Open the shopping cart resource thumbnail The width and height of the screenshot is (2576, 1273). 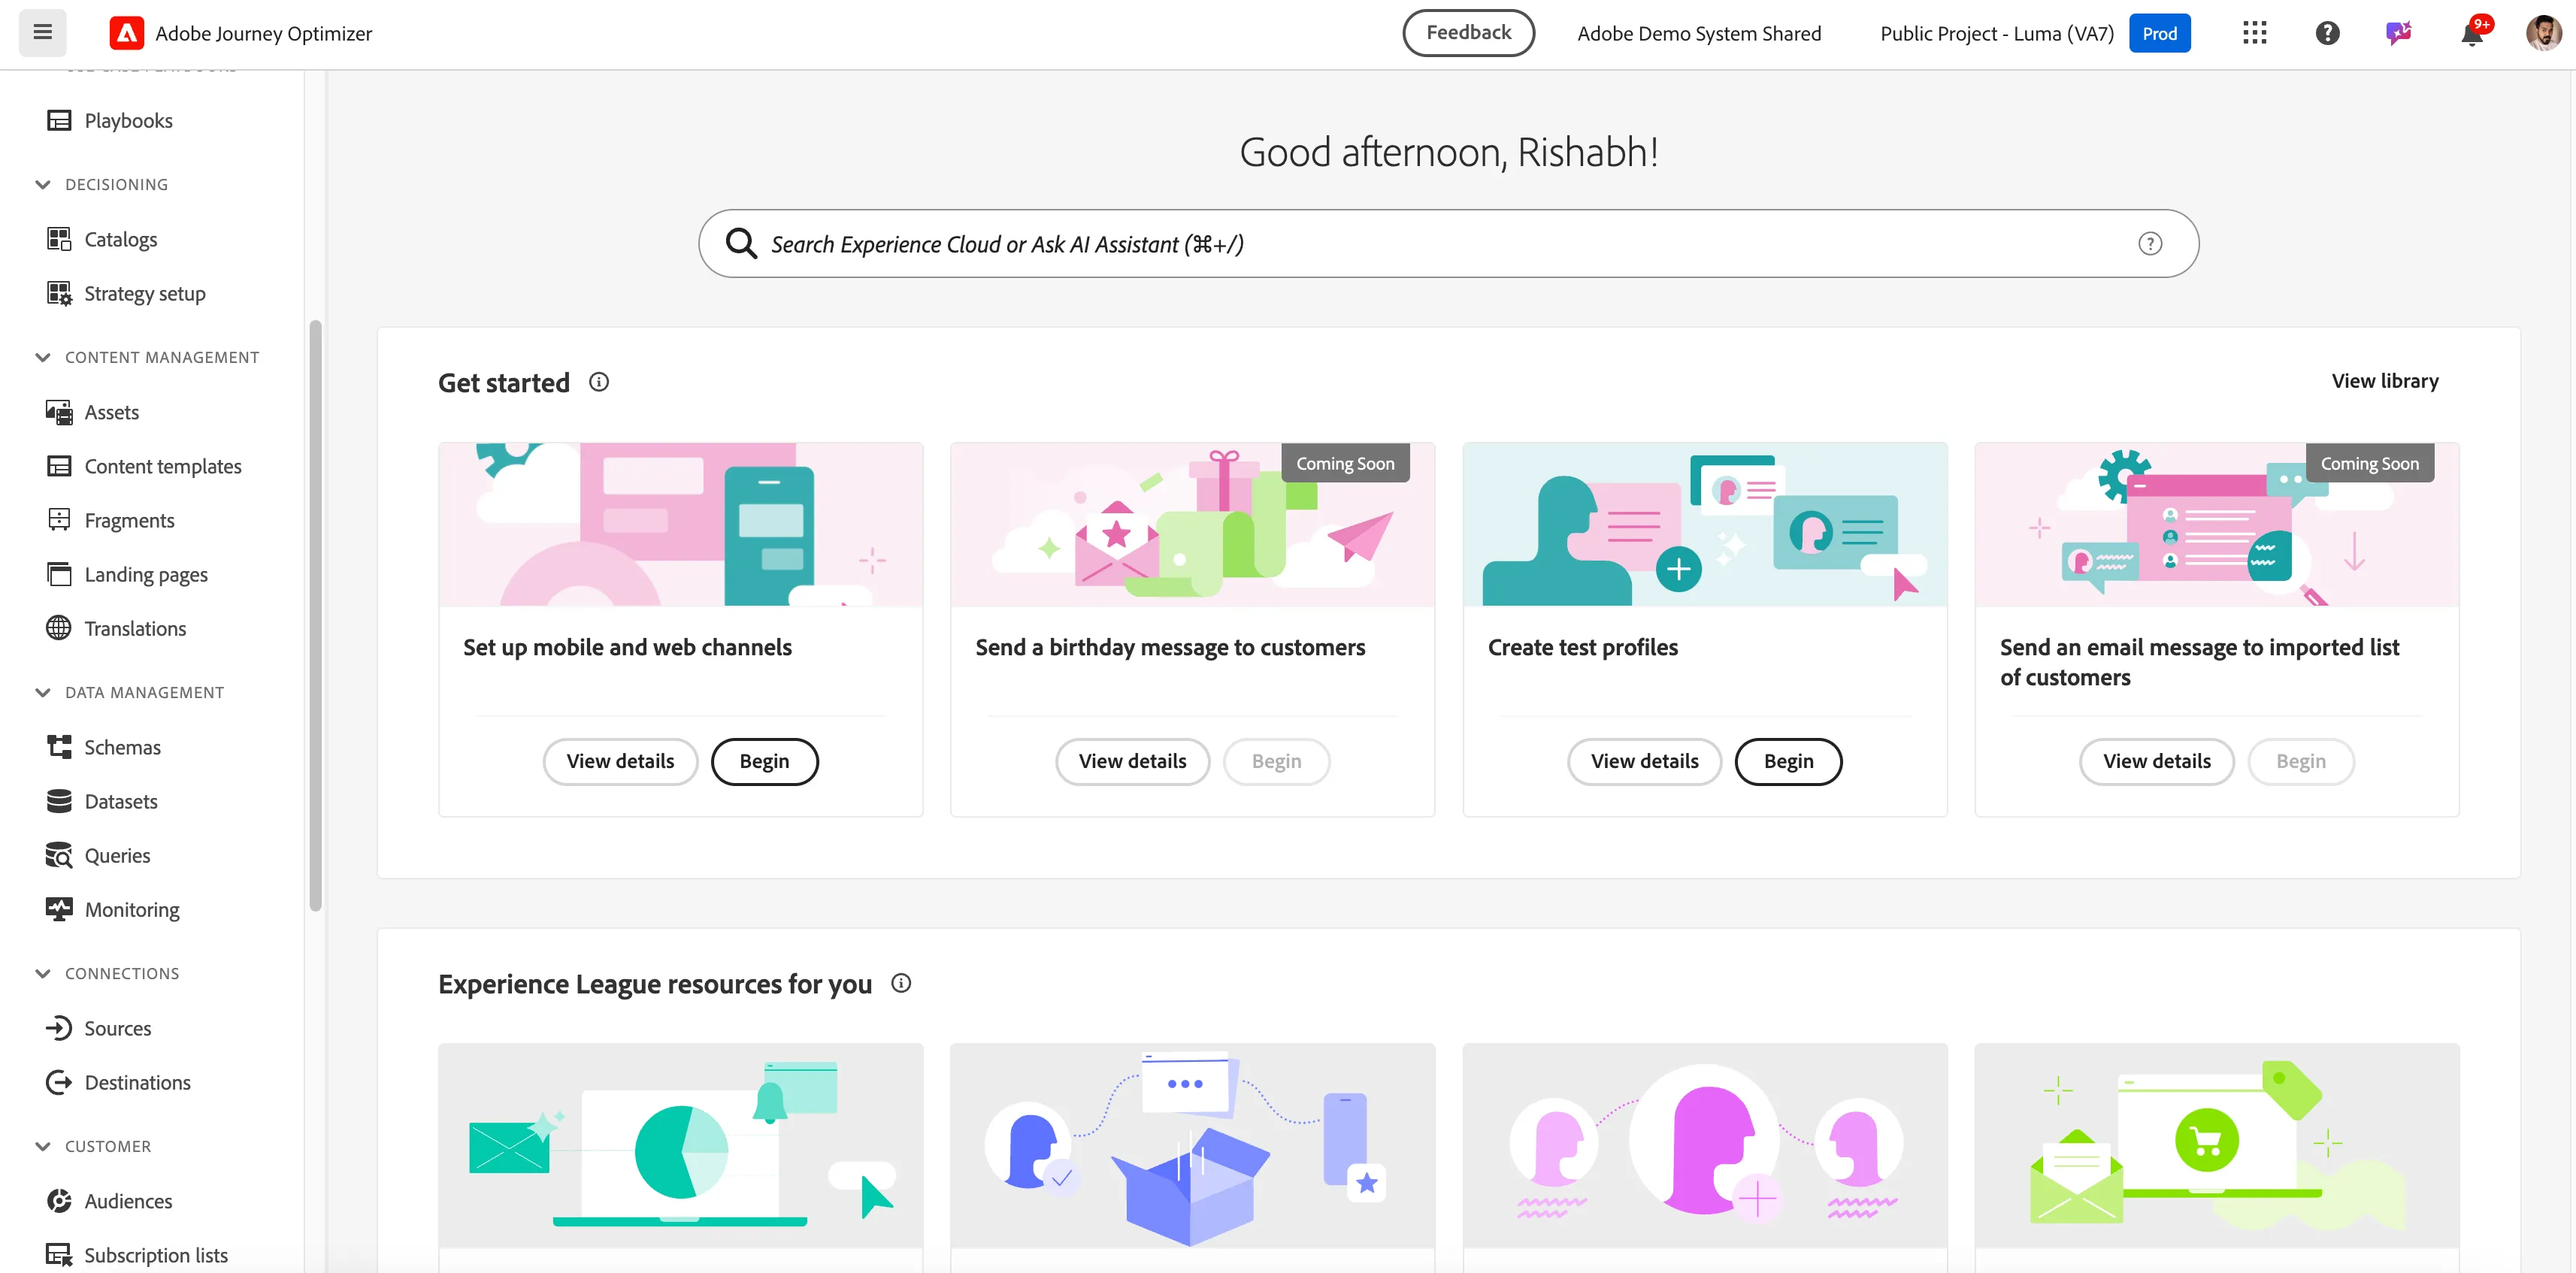point(2216,1145)
